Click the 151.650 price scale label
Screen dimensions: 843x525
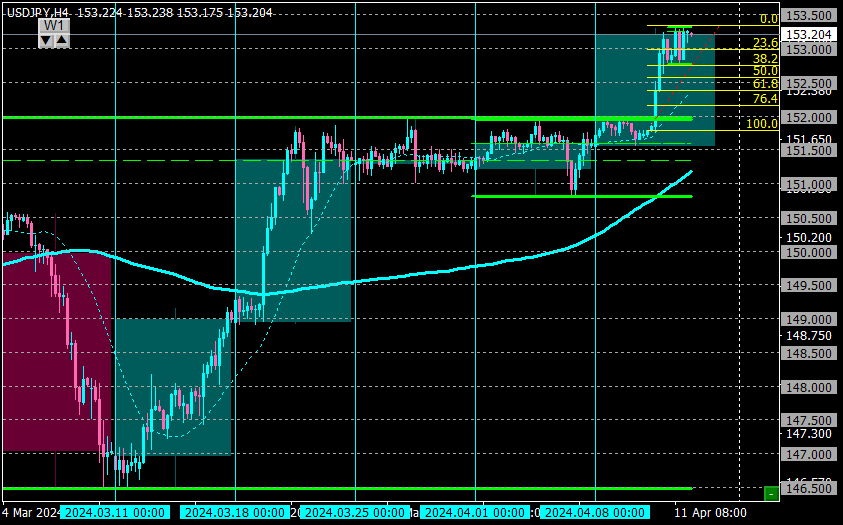(809, 139)
